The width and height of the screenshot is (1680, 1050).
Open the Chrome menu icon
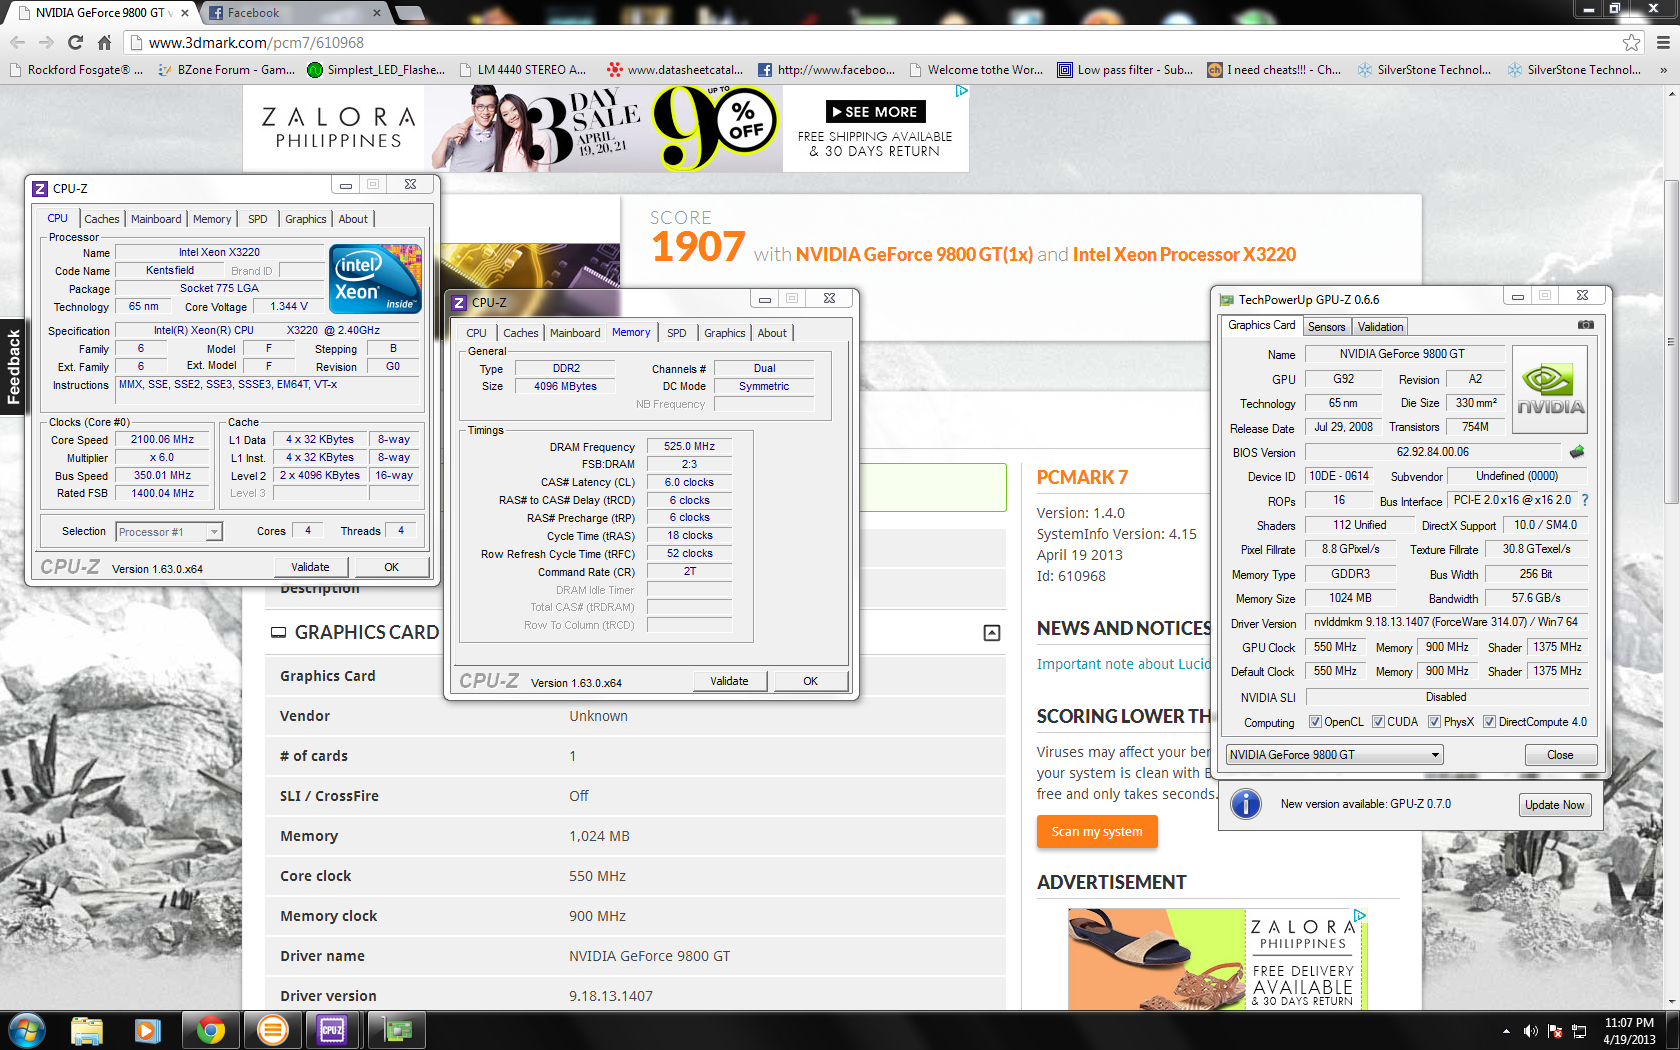1663,42
